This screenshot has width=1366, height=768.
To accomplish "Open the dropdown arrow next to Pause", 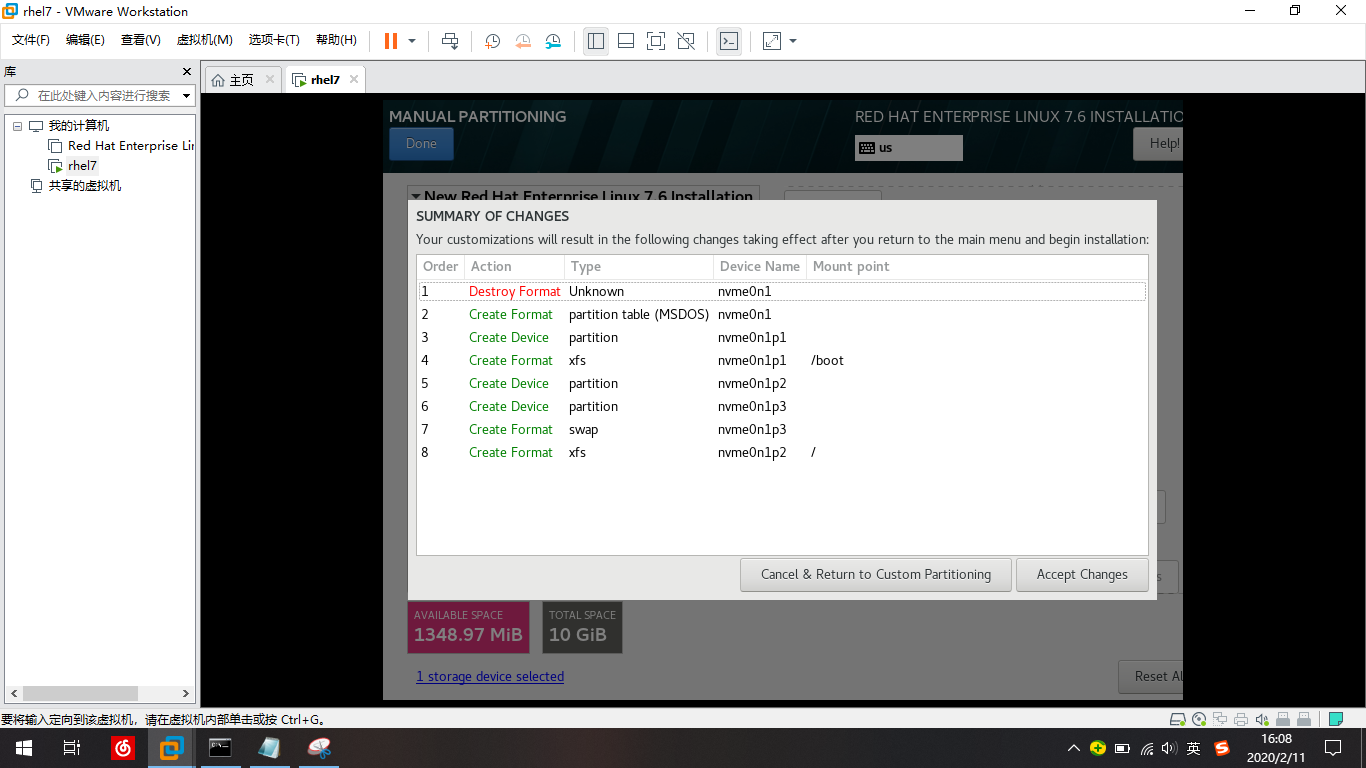I will click(412, 41).
